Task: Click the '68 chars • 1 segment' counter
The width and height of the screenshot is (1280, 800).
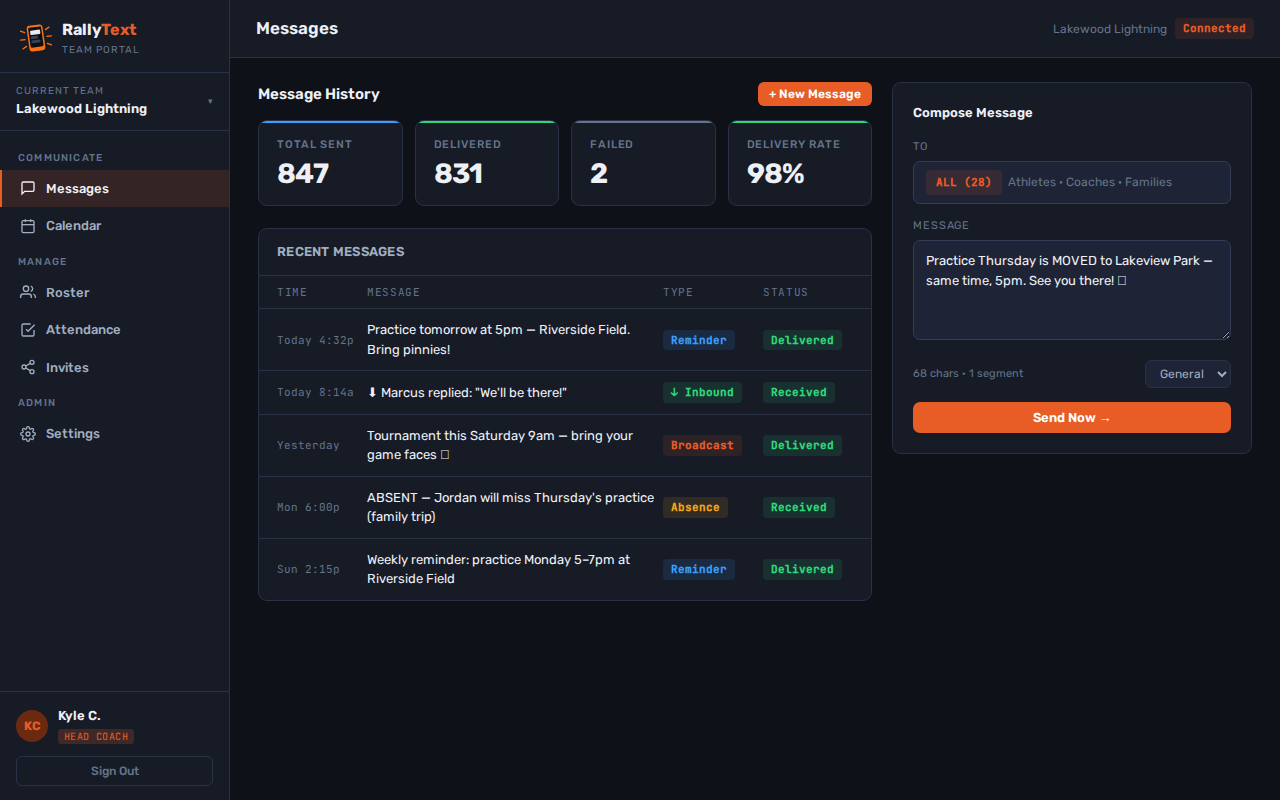Action: (968, 374)
